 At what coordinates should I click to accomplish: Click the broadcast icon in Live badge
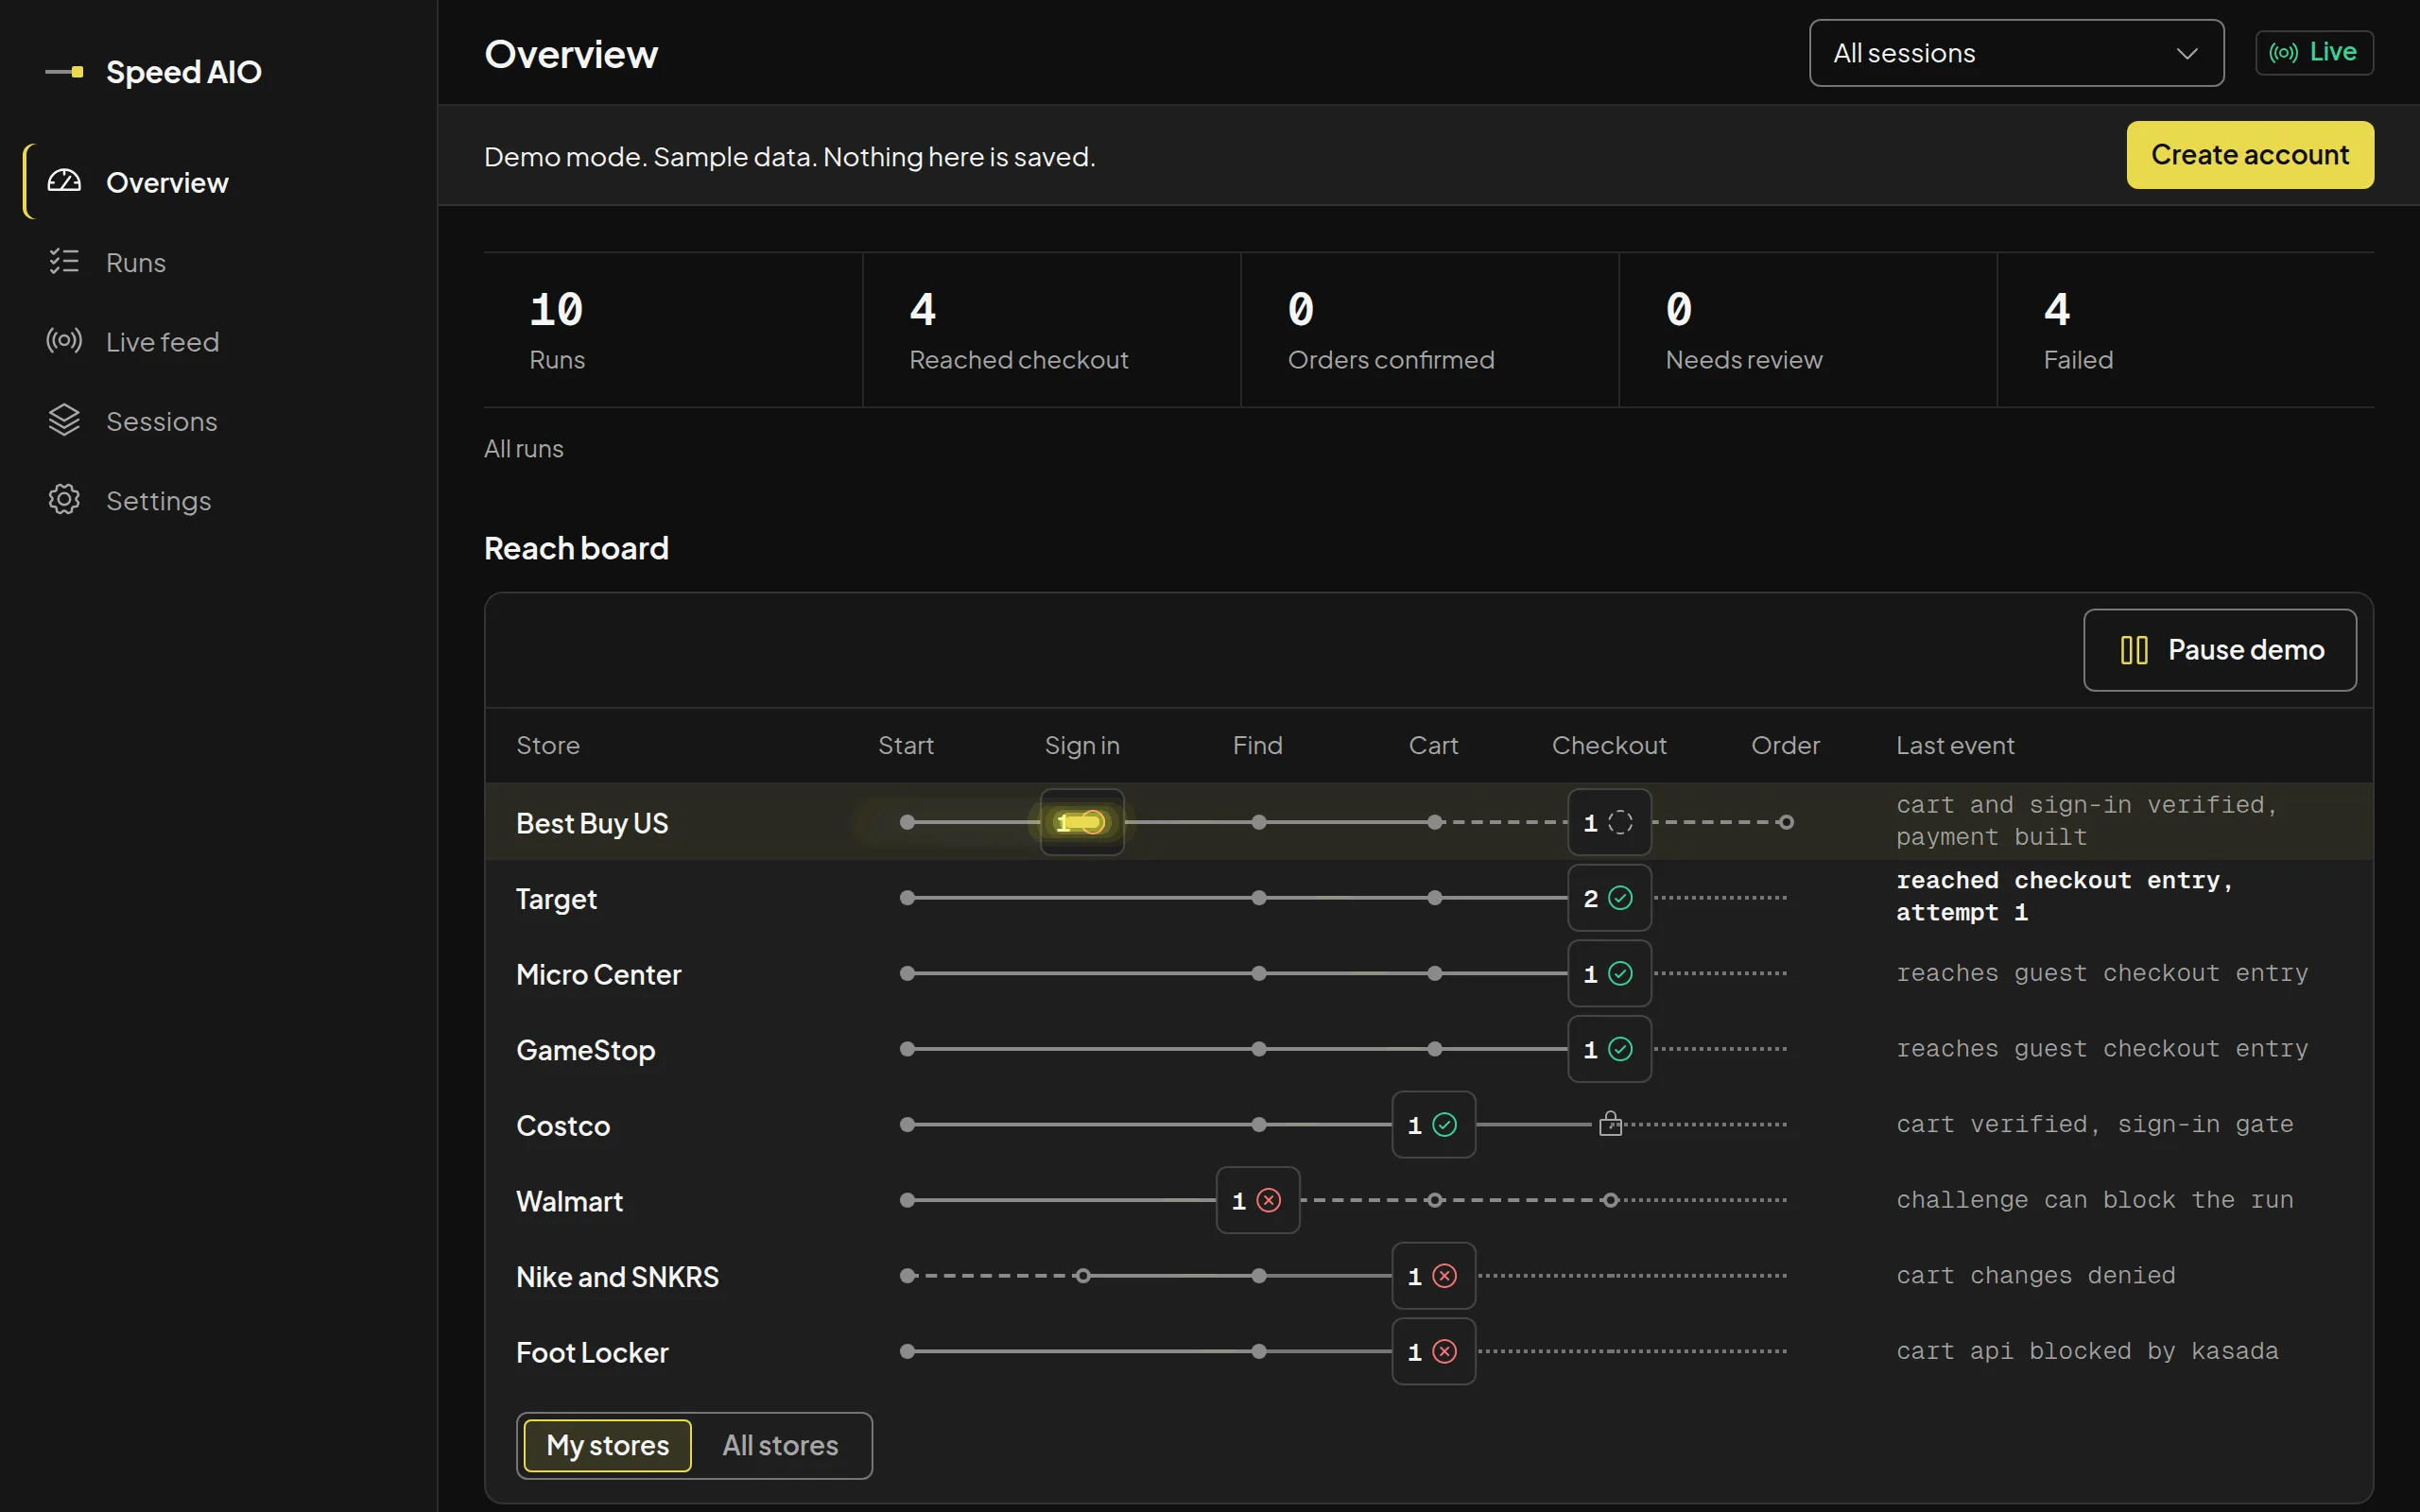coord(2283,52)
